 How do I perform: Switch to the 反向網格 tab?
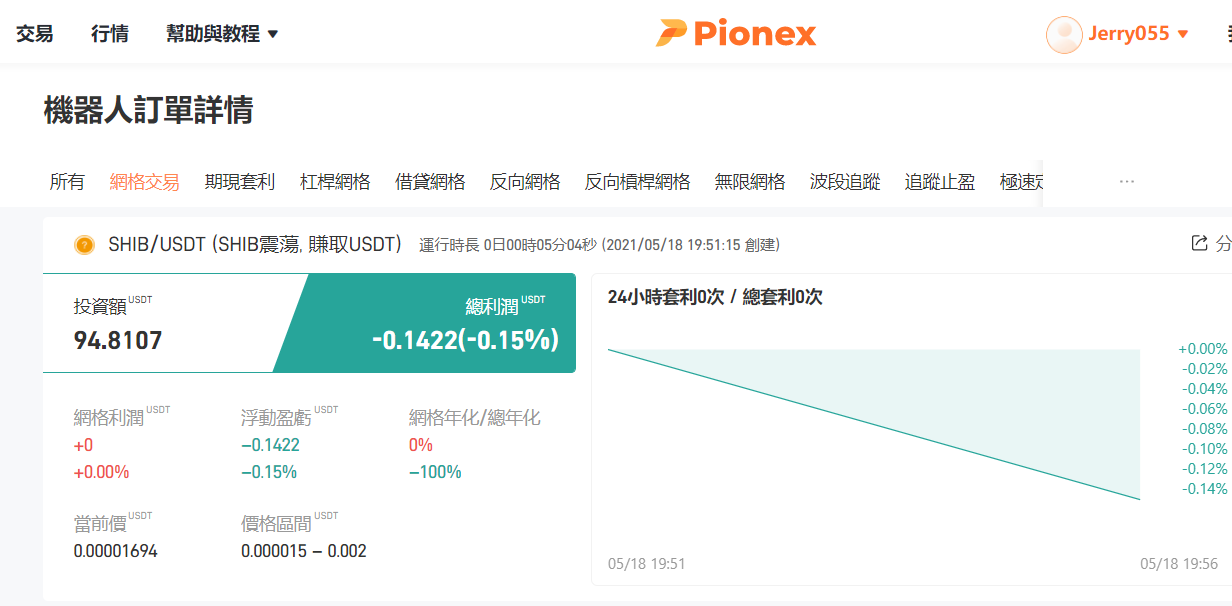click(525, 182)
